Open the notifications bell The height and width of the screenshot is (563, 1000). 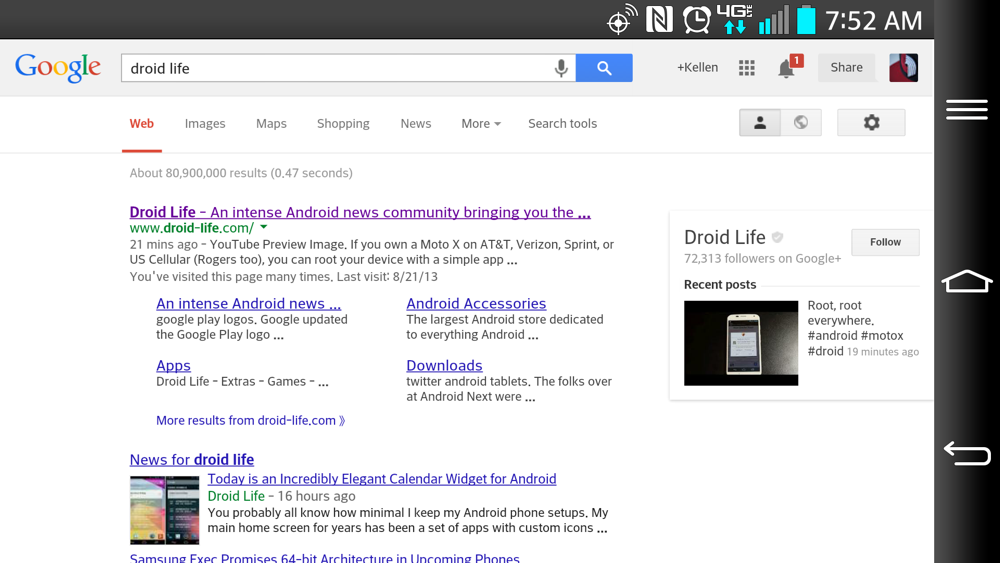pyautogui.click(x=787, y=68)
